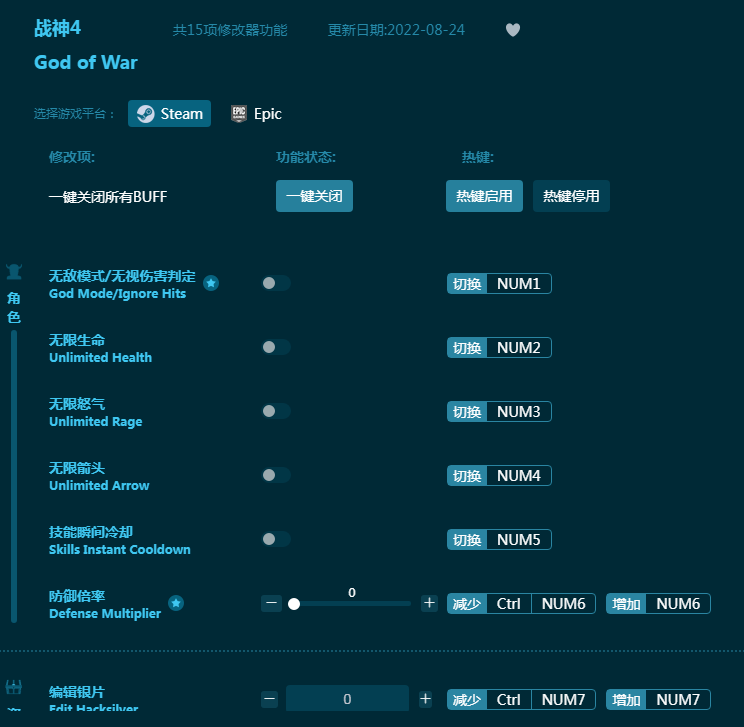The height and width of the screenshot is (727, 744).
Task: Click the NUM1 hotkey box for God Mode
Action: (519, 284)
